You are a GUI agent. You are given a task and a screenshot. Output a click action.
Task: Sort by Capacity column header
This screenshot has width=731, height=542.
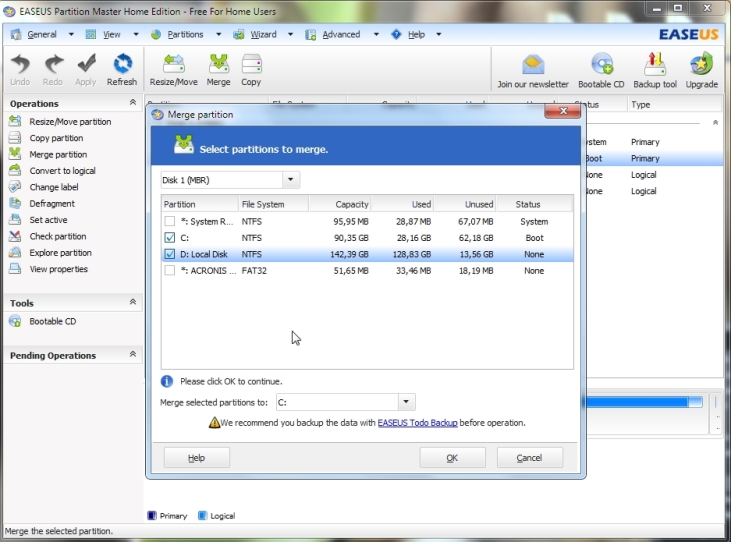340,204
